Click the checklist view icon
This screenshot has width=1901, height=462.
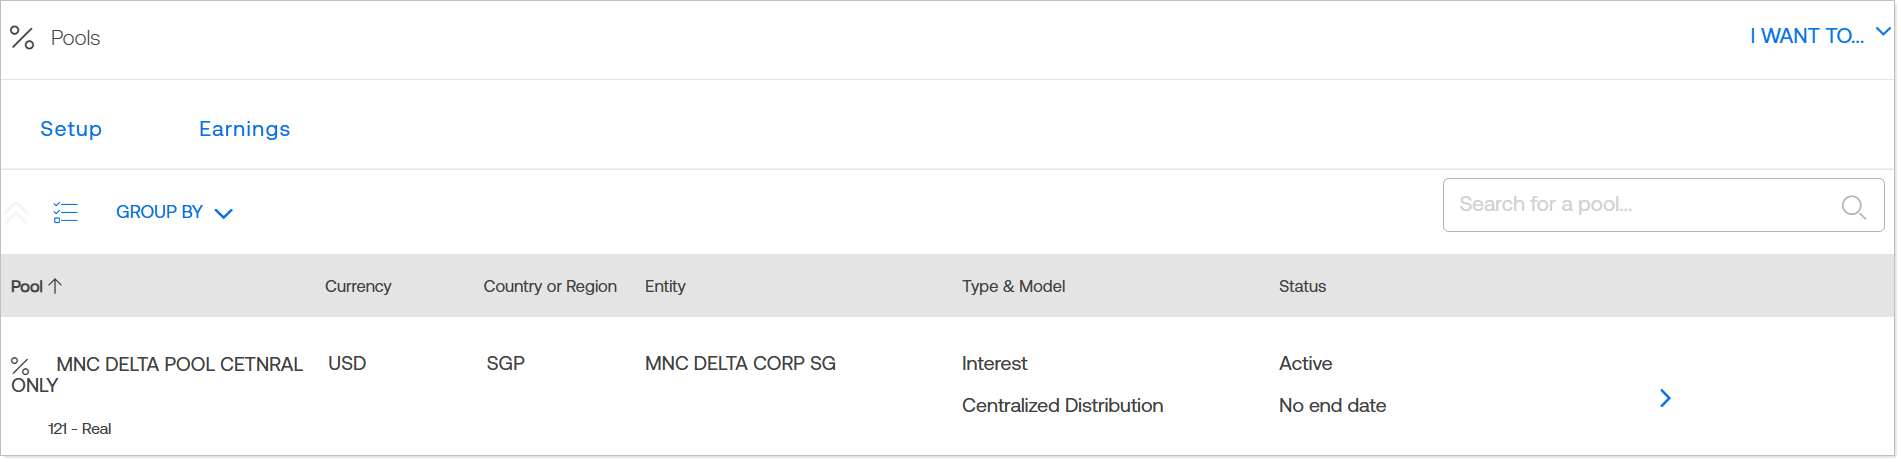(66, 212)
